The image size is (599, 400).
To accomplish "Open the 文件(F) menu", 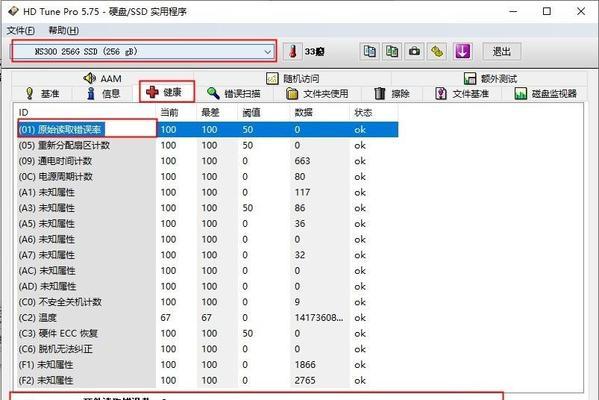I will point(21,31).
